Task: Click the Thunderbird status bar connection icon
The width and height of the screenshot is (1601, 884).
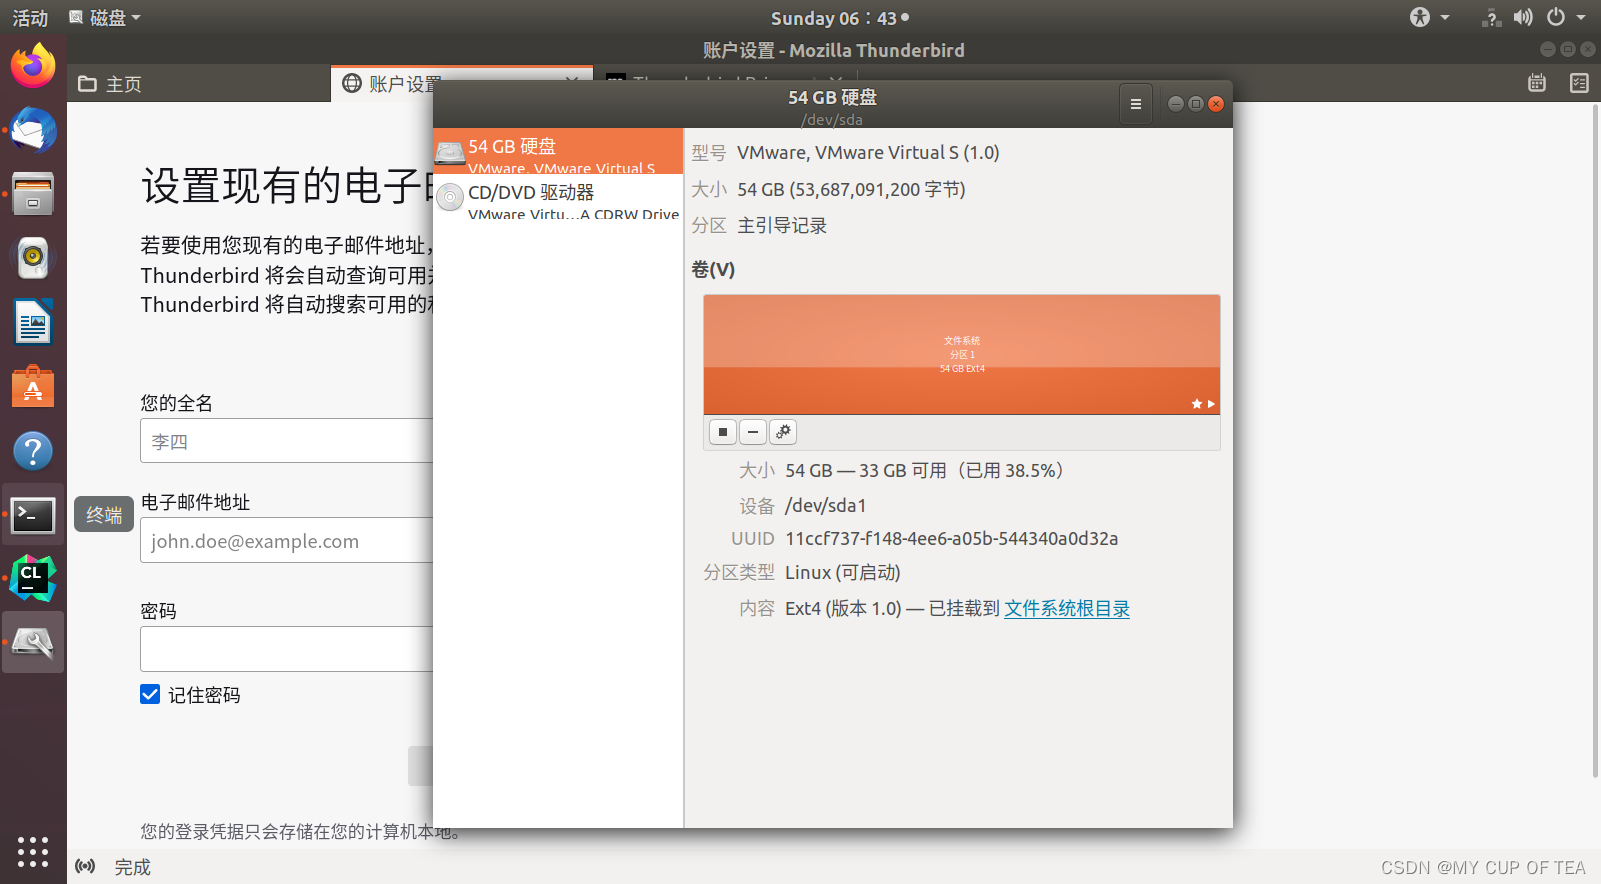Action: 86,866
